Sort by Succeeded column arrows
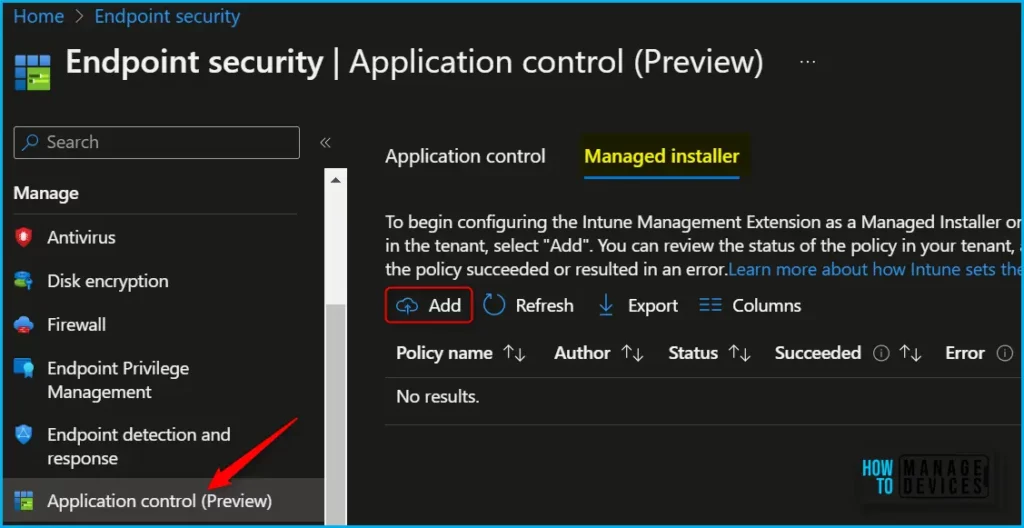Image resolution: width=1024 pixels, height=528 pixels. click(x=910, y=354)
